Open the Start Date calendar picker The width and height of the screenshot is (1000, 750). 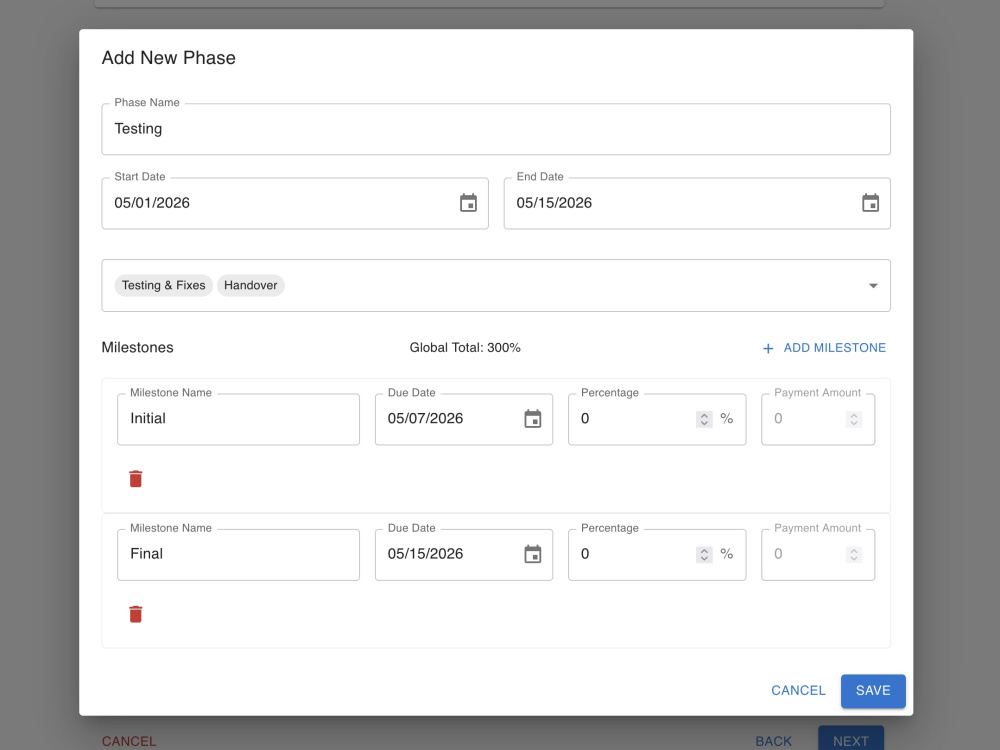click(468, 203)
